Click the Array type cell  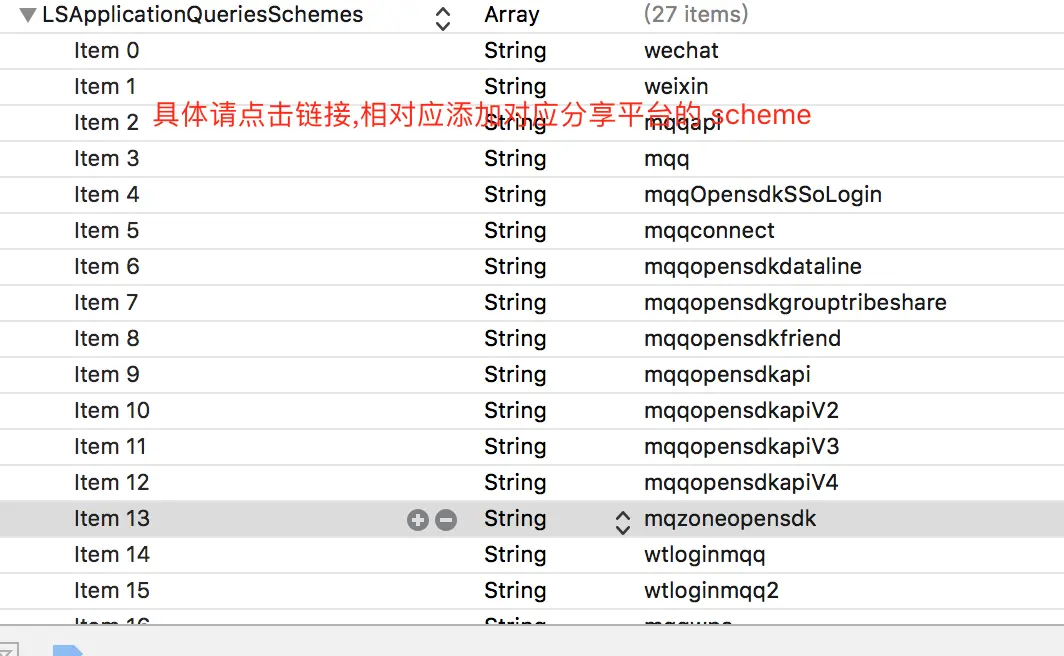click(512, 14)
